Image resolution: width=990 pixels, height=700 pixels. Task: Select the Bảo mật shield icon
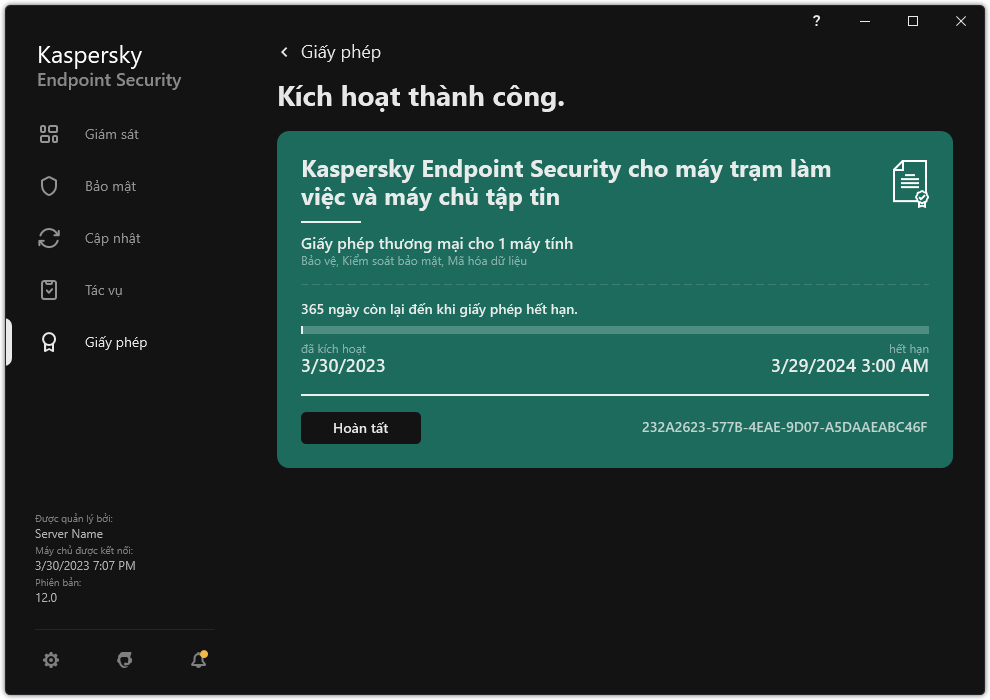click(x=49, y=186)
